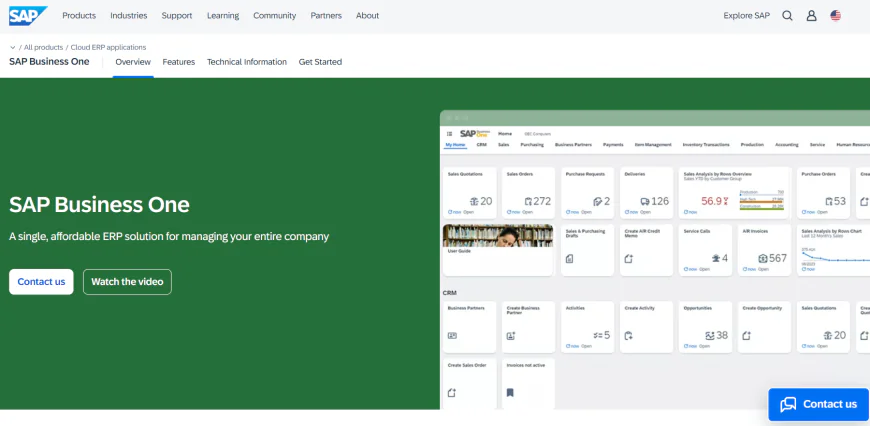Click the Create Opportunity icon
Viewport: 870px width, 426px height.
(x=746, y=336)
